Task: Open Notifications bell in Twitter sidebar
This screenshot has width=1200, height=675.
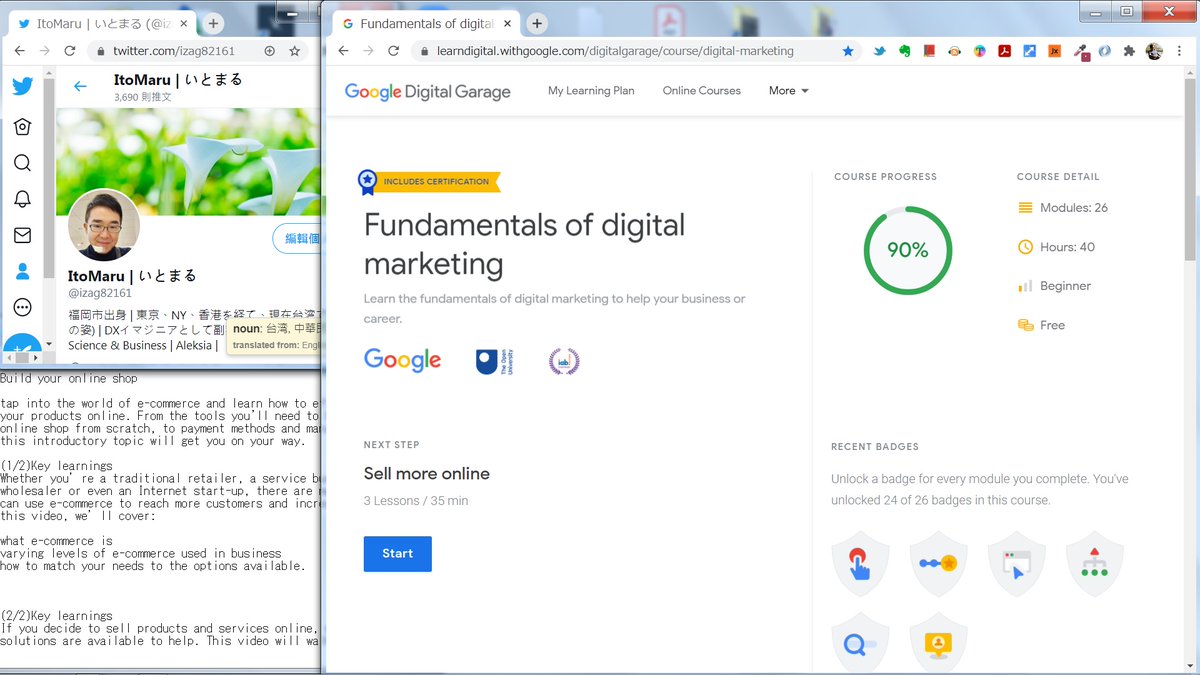Action: 22,199
